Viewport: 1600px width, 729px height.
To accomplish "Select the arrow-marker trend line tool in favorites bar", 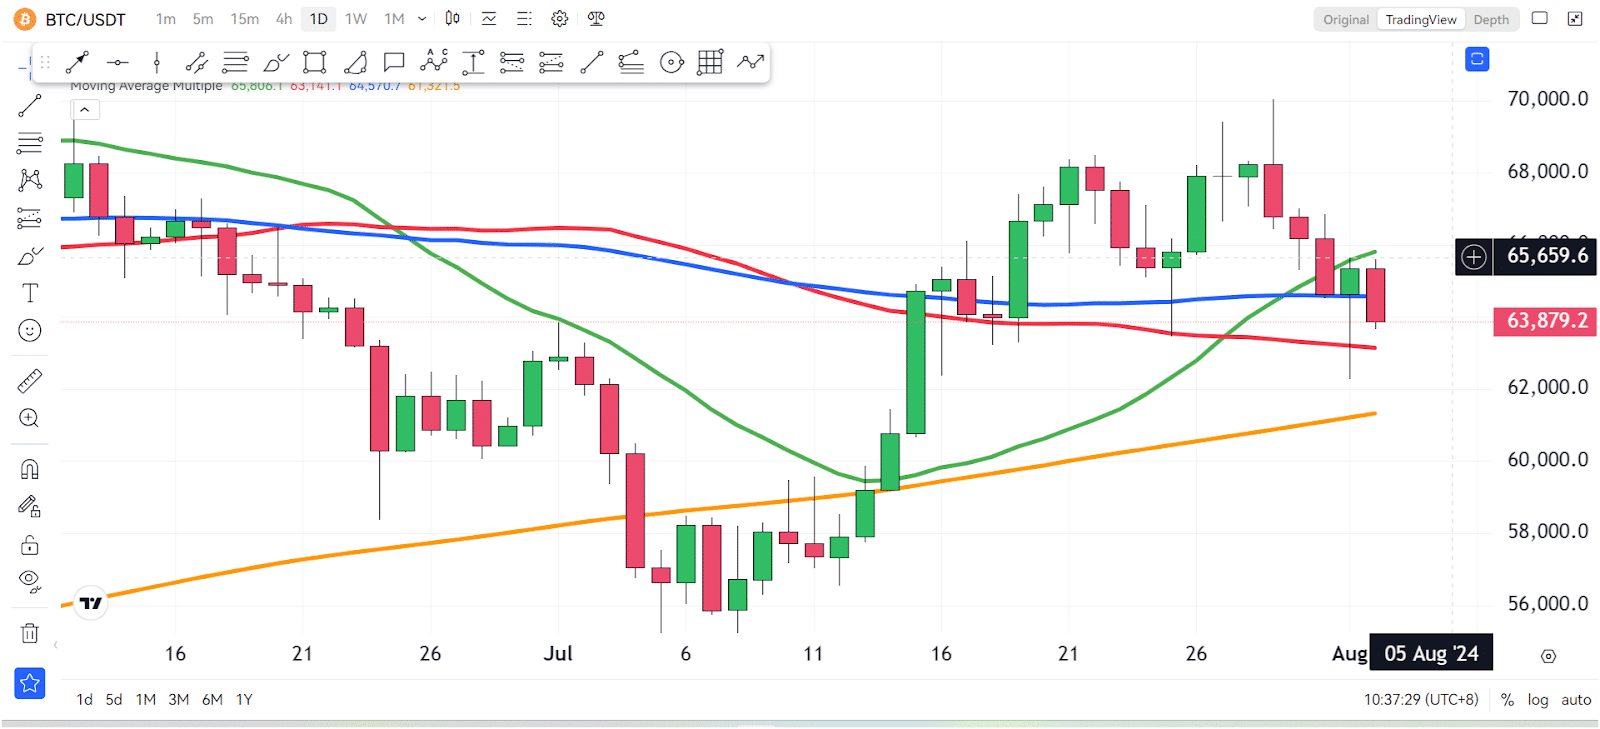I will (77, 62).
